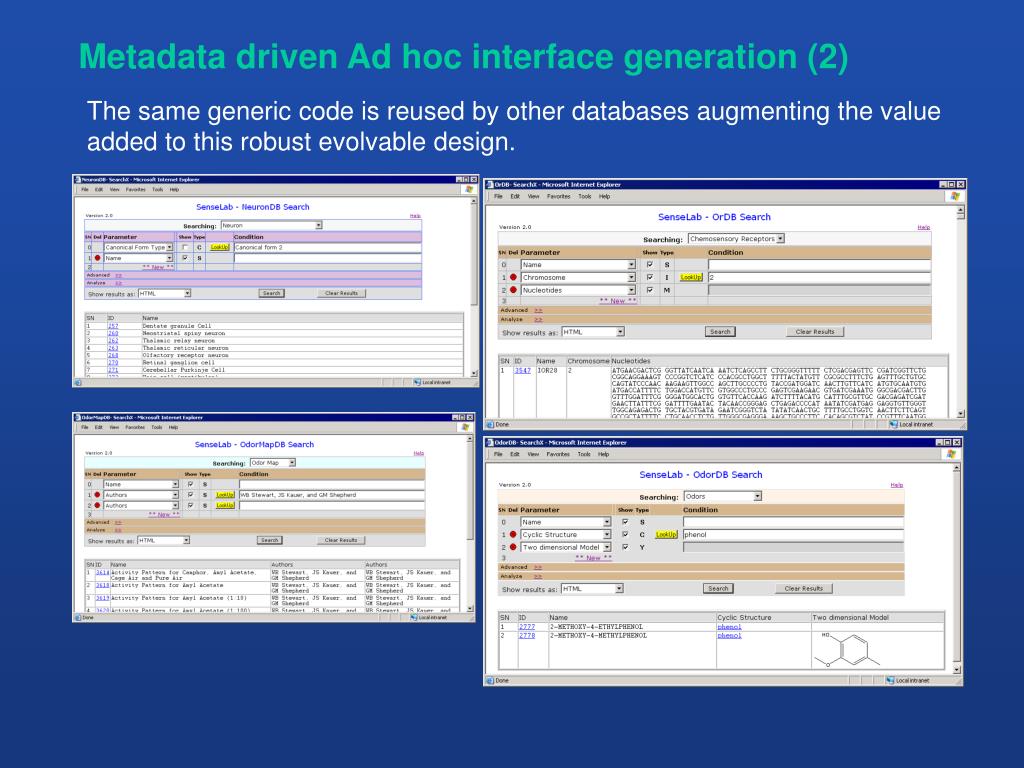Image resolution: width=1024 pixels, height=768 pixels.
Task: Expand the Advanced >> link in OdorDB
Action: [539, 567]
